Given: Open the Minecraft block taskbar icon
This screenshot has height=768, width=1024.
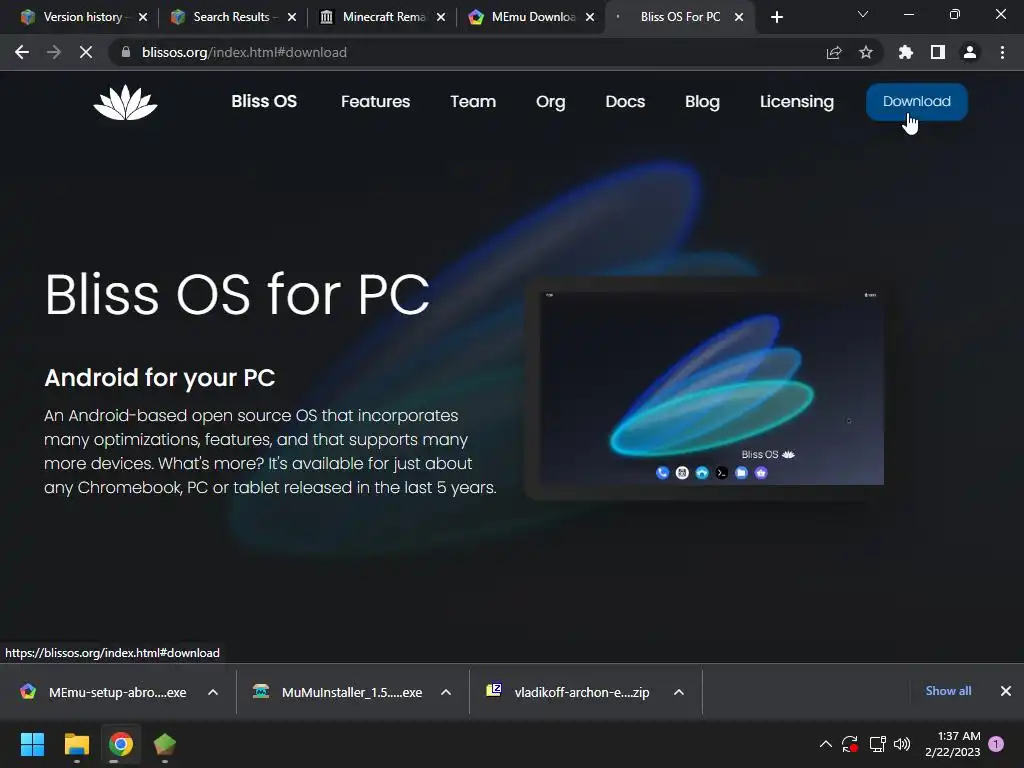Looking at the screenshot, I should (165, 744).
